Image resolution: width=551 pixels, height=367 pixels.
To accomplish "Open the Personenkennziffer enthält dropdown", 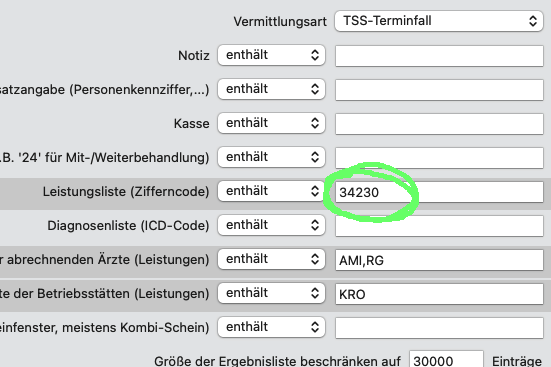I will point(271,89).
